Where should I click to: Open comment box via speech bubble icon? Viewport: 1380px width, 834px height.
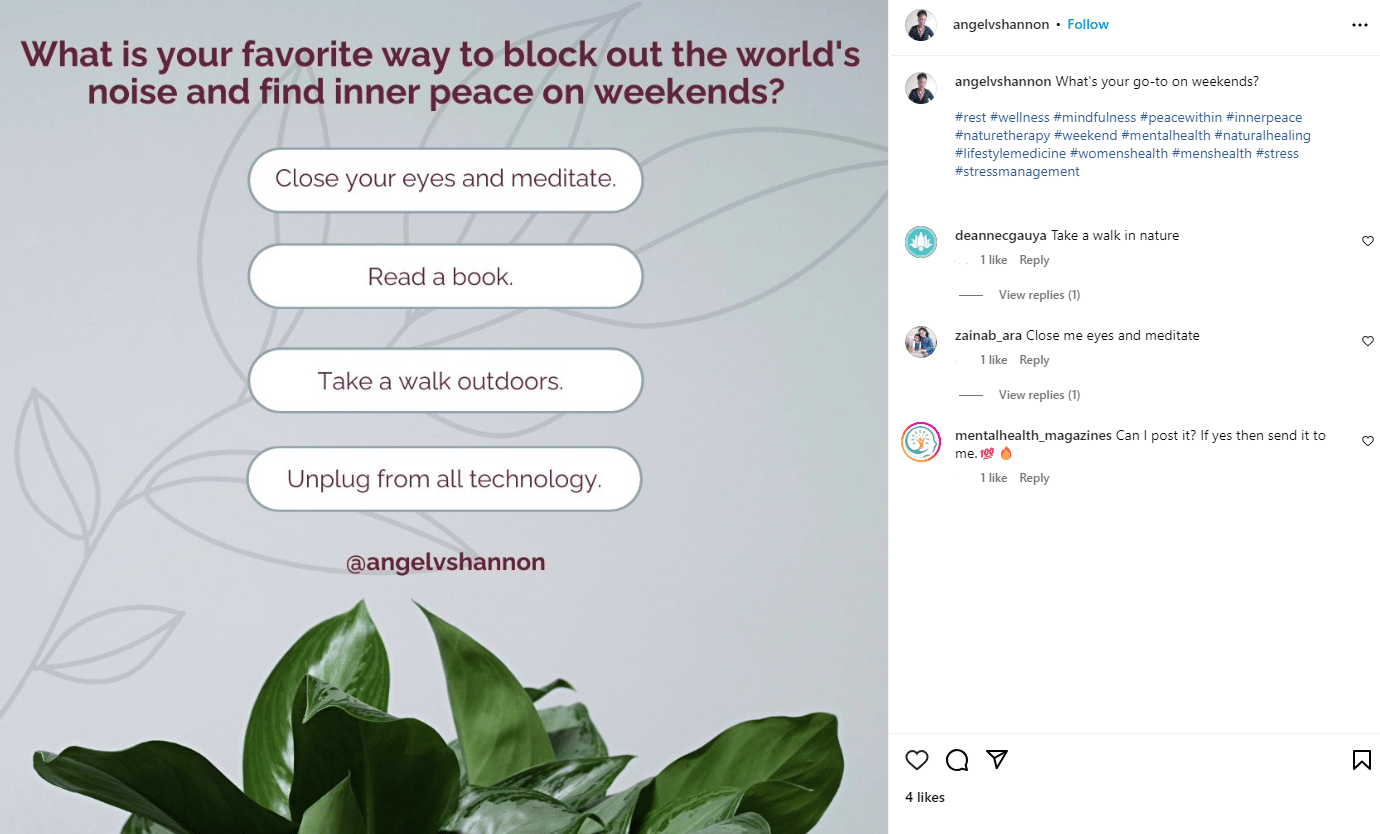coord(957,760)
